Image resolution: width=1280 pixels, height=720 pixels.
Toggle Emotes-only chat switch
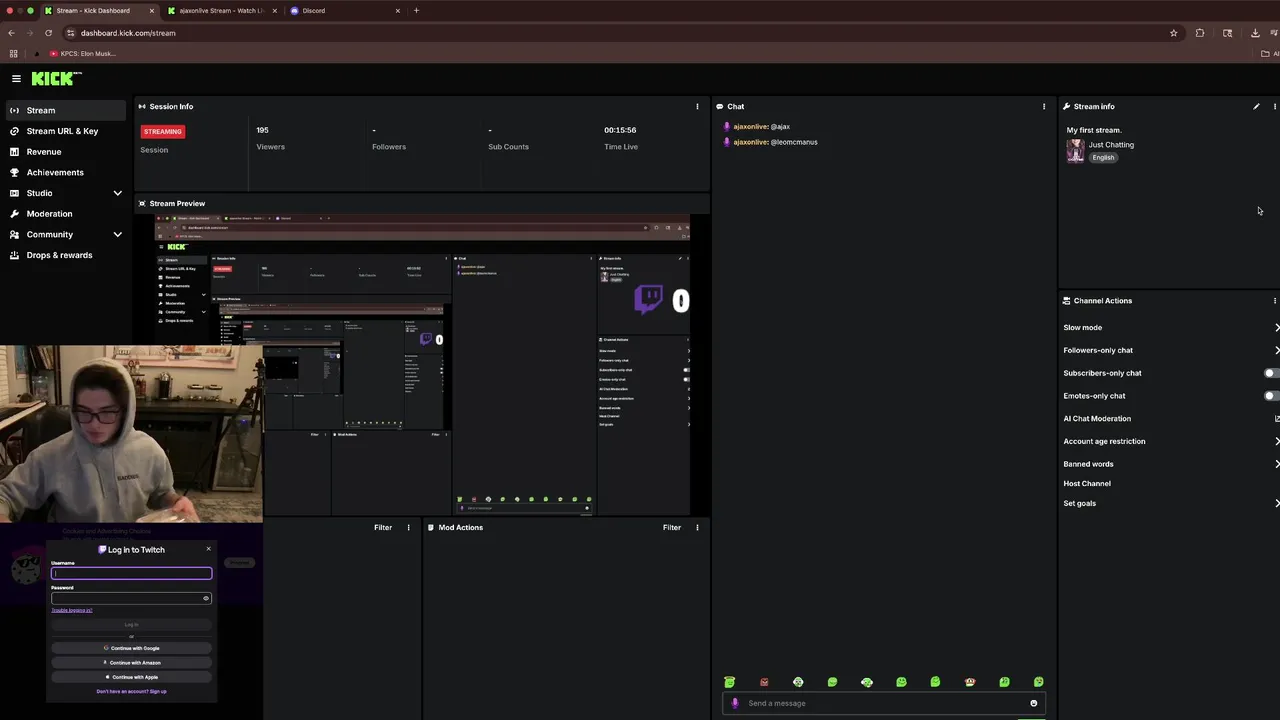pos(1271,396)
